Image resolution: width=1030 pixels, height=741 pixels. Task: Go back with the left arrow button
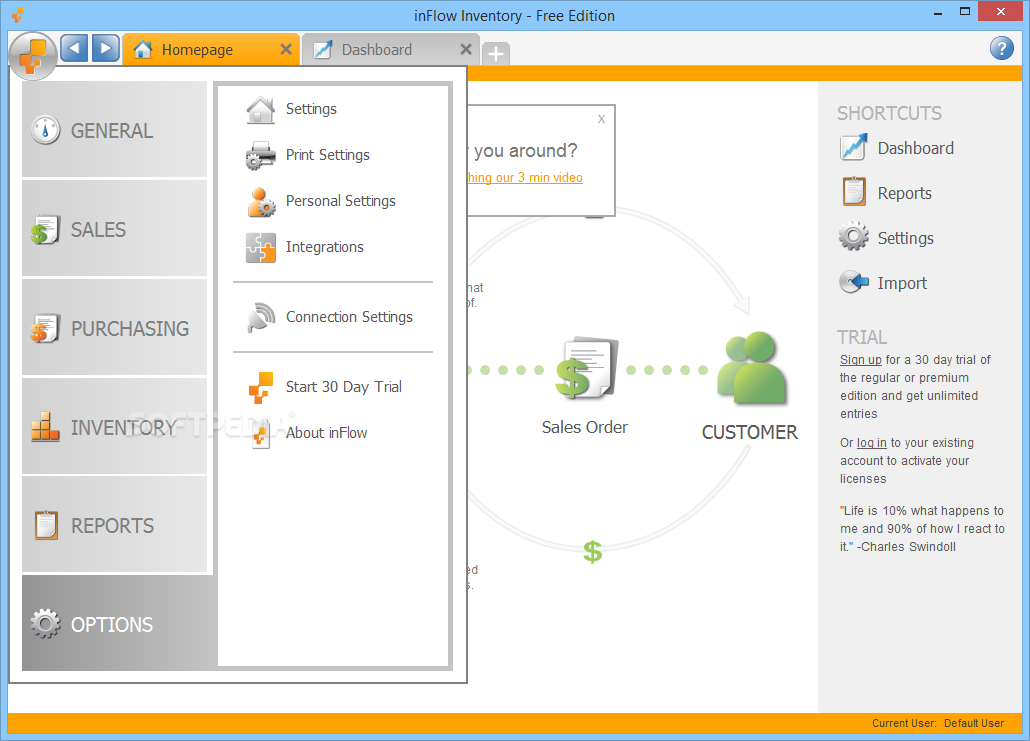pos(74,48)
